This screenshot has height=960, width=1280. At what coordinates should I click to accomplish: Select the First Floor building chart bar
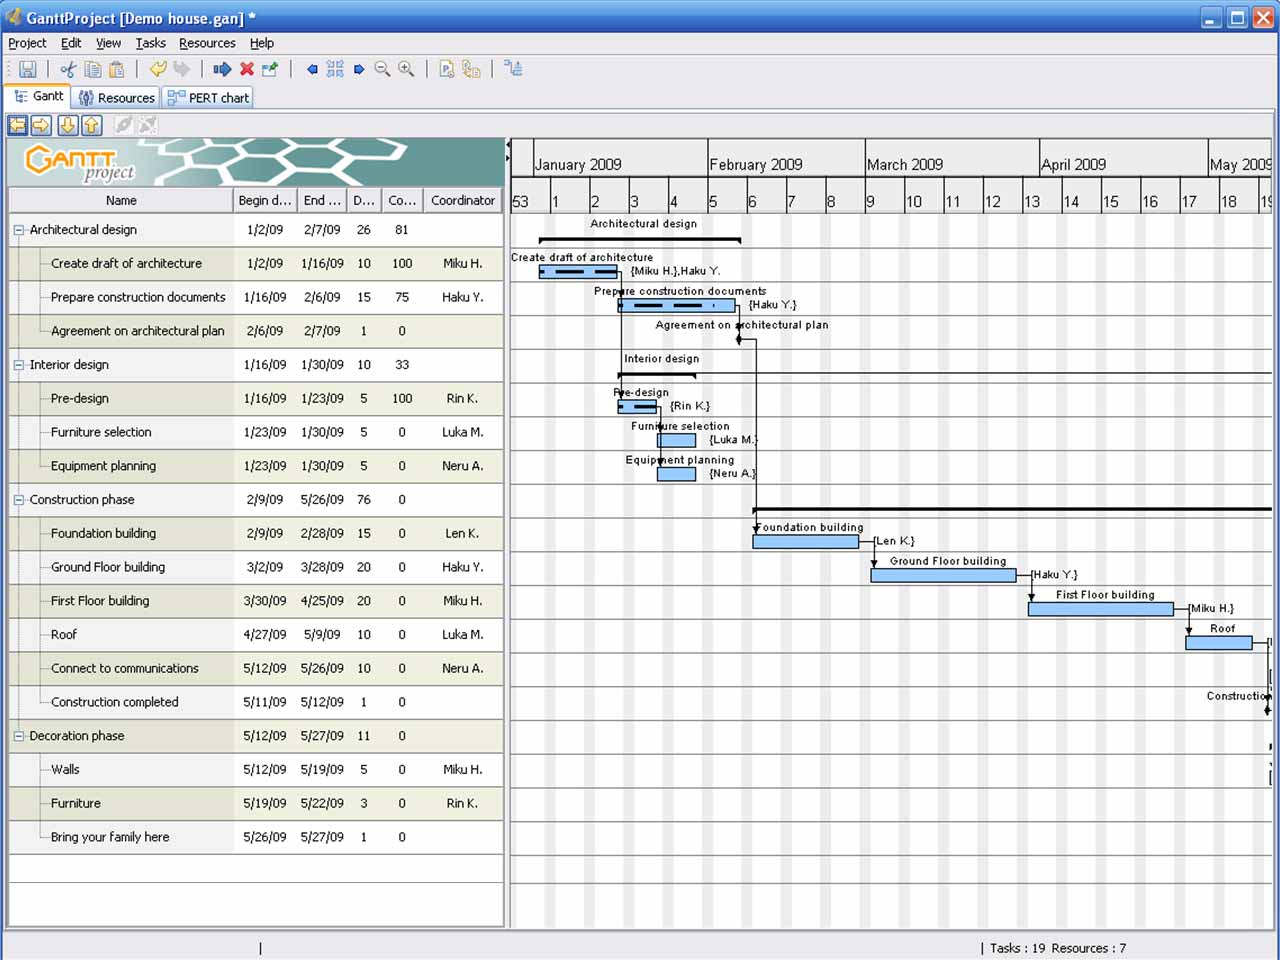pyautogui.click(x=1101, y=609)
